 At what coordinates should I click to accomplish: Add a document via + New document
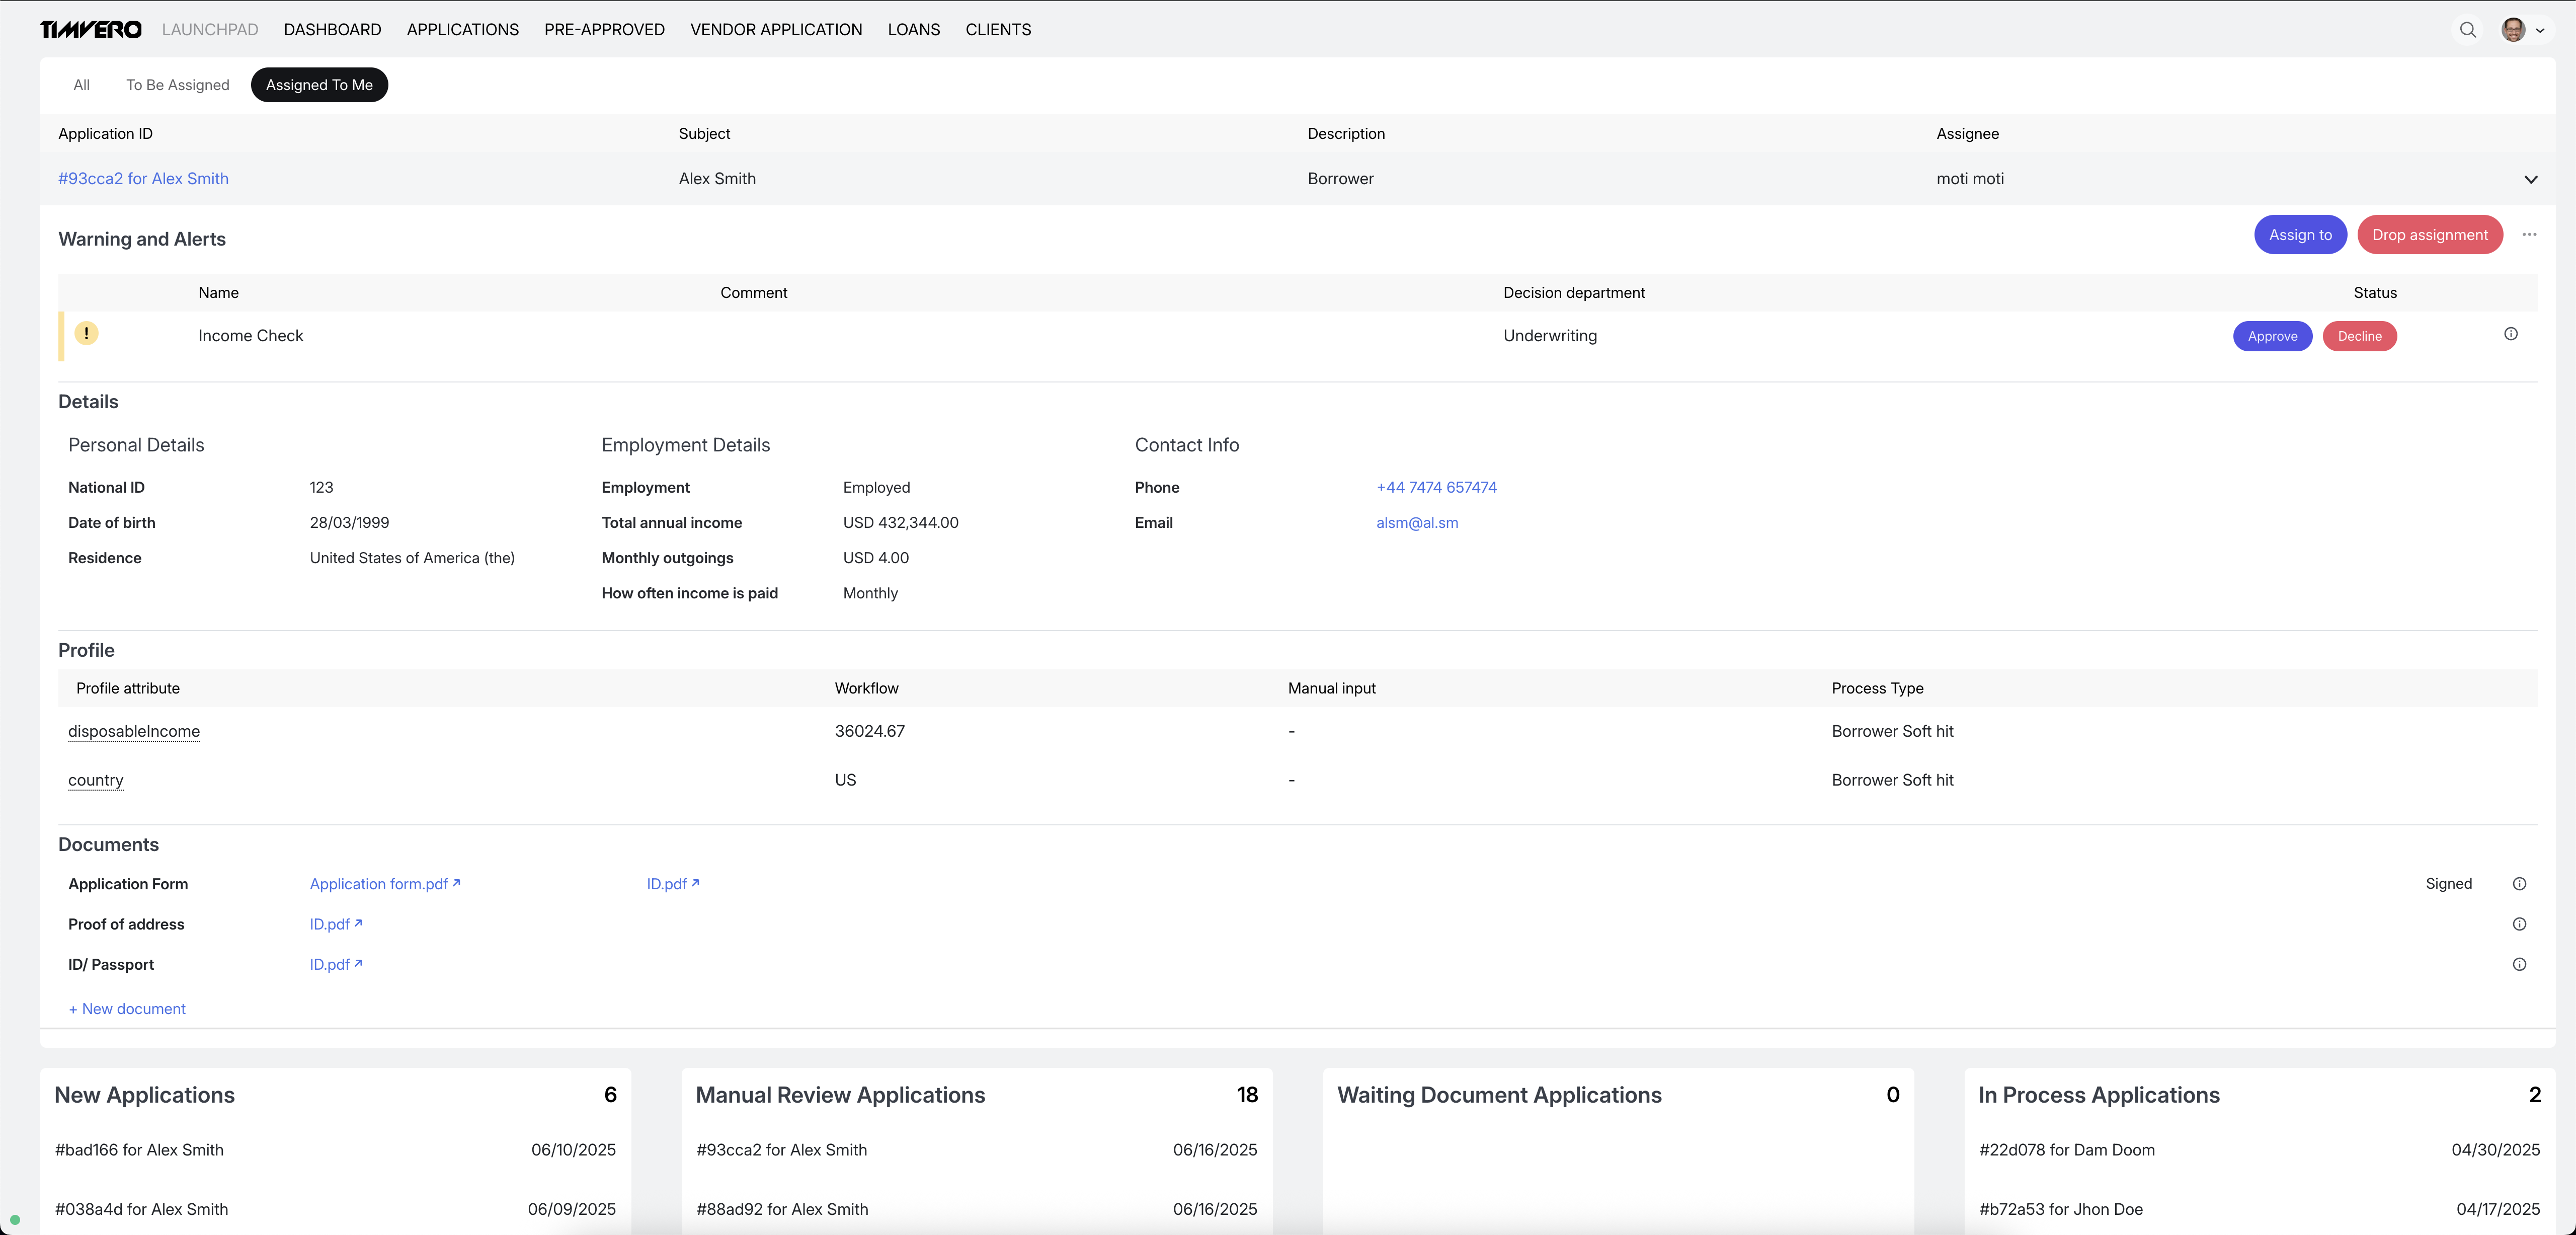tap(127, 1009)
